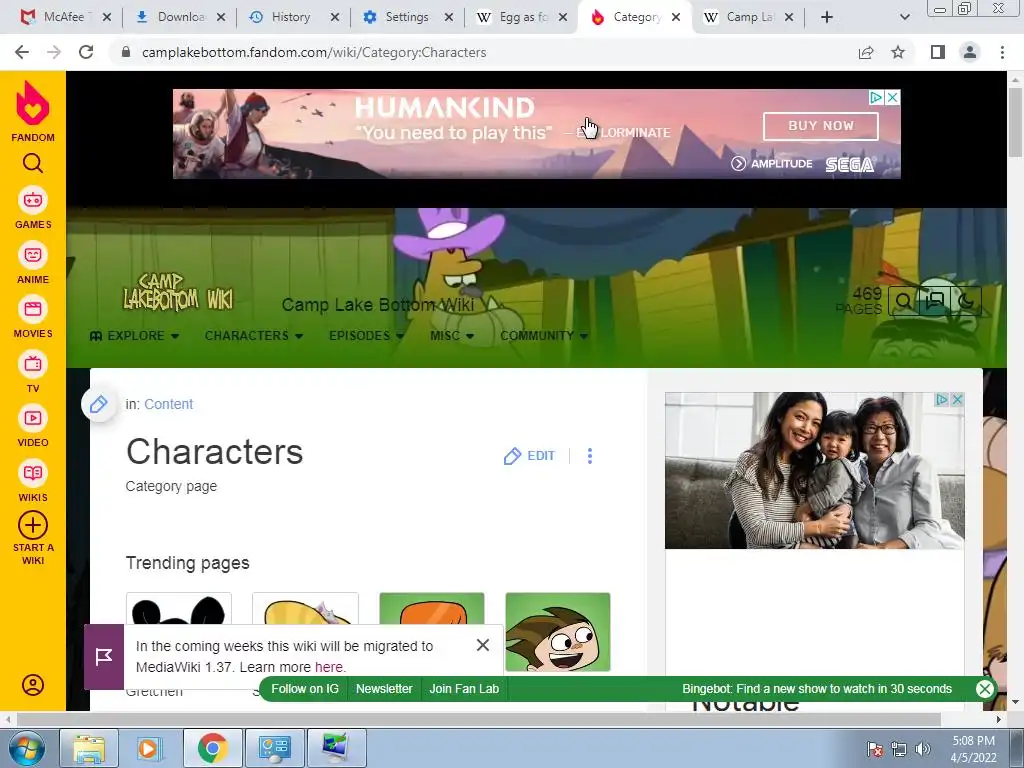
Task: Close the Settings tab
Action: pos(449,18)
